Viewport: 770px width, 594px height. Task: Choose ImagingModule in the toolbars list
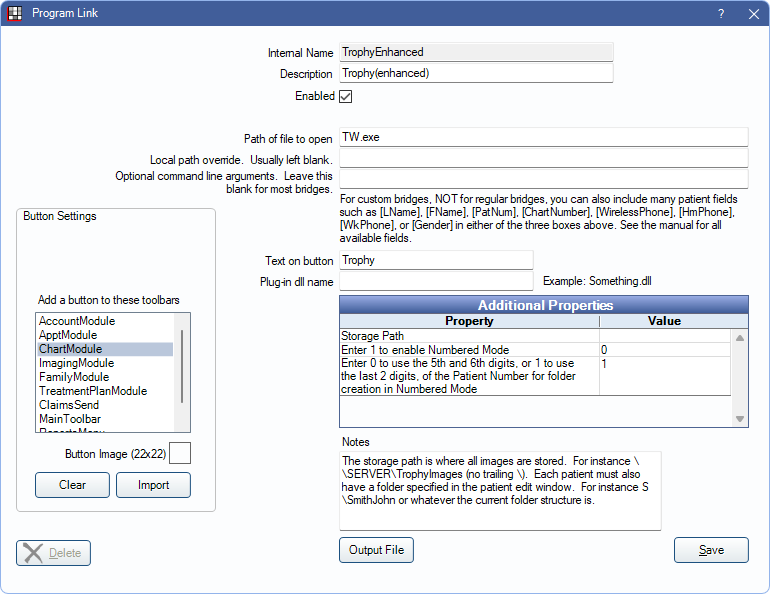click(x=76, y=363)
